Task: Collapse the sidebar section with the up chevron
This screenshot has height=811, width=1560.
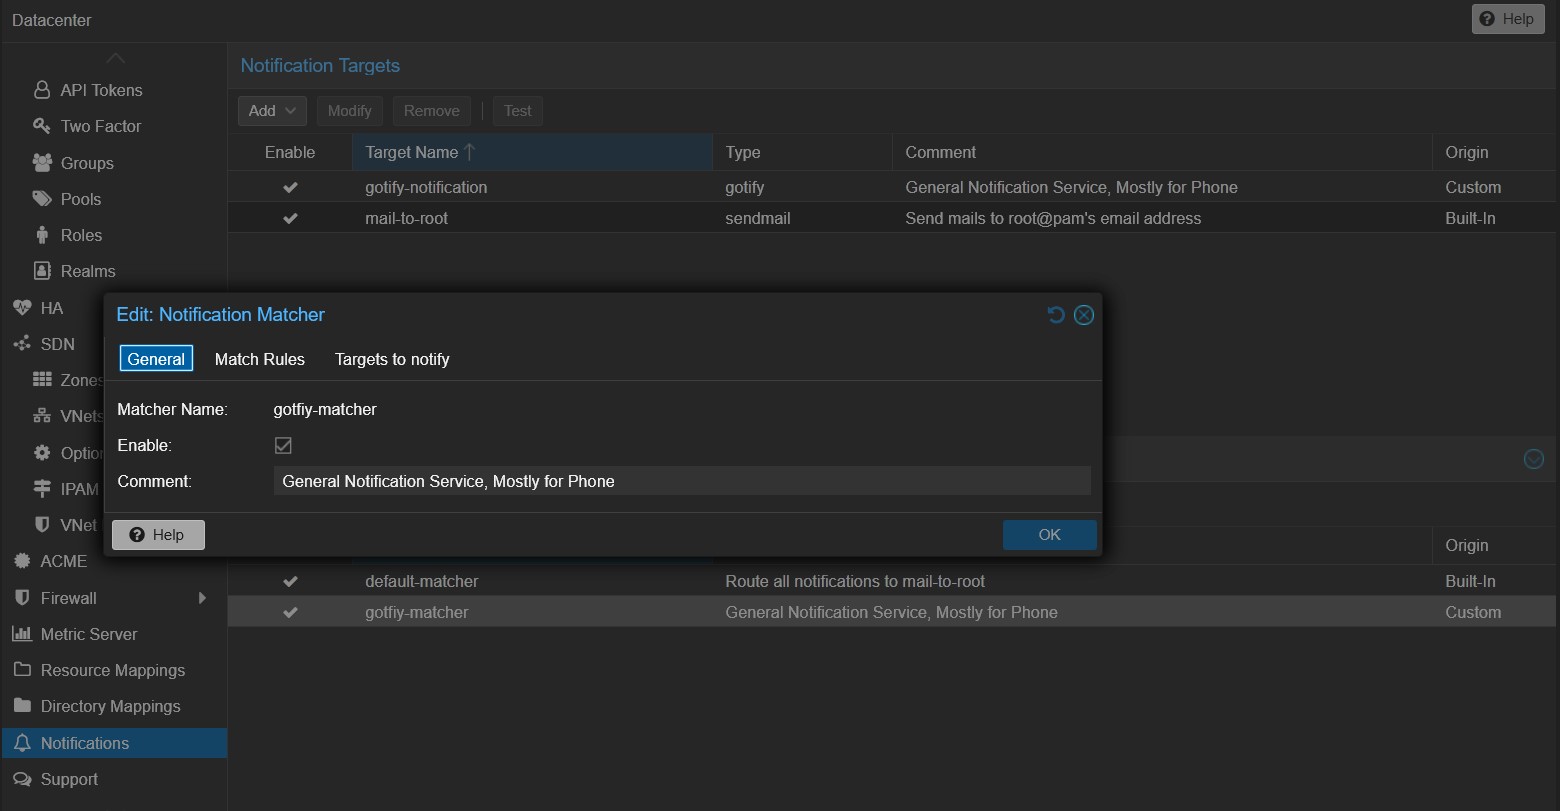Action: point(115,58)
